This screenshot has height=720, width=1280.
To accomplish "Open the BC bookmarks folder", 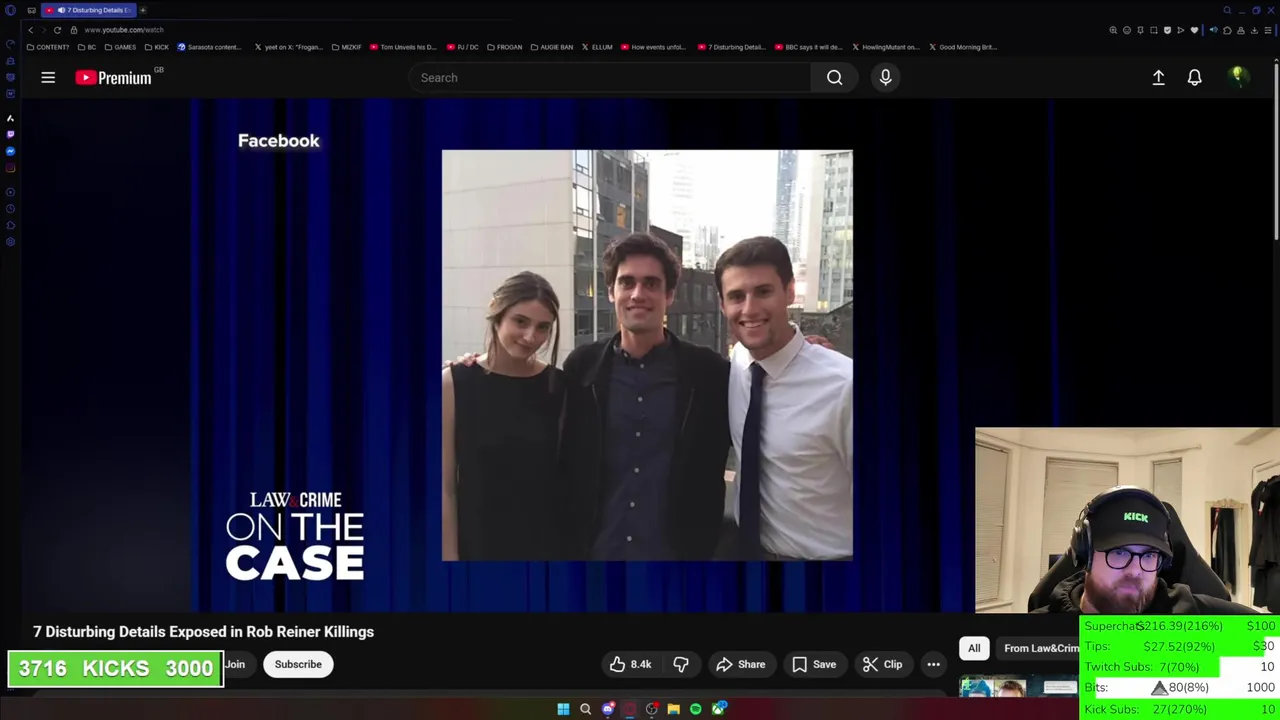I will point(87,47).
